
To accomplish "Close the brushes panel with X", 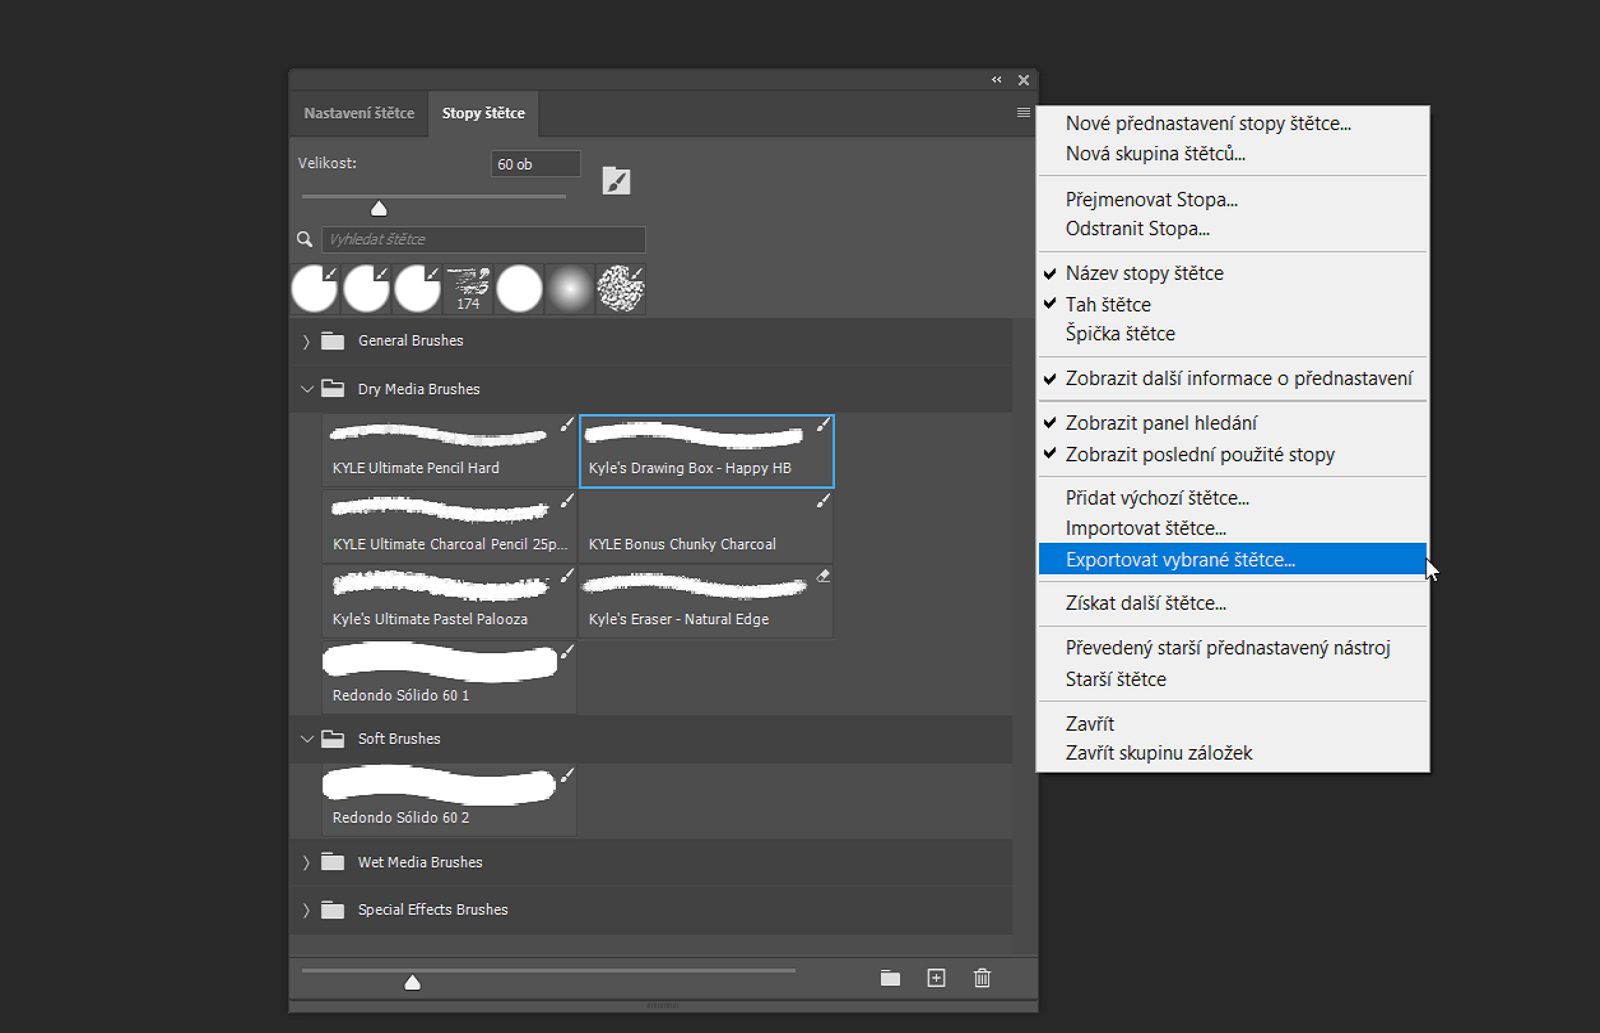I will coord(1023,80).
